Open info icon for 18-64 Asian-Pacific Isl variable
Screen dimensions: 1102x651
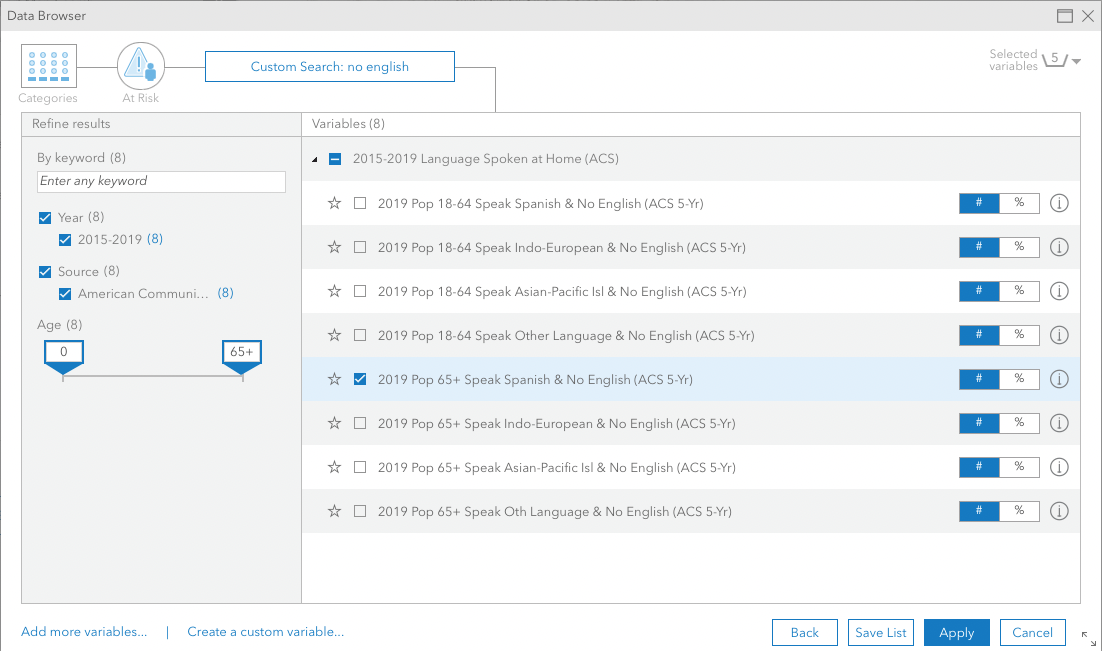point(1059,291)
